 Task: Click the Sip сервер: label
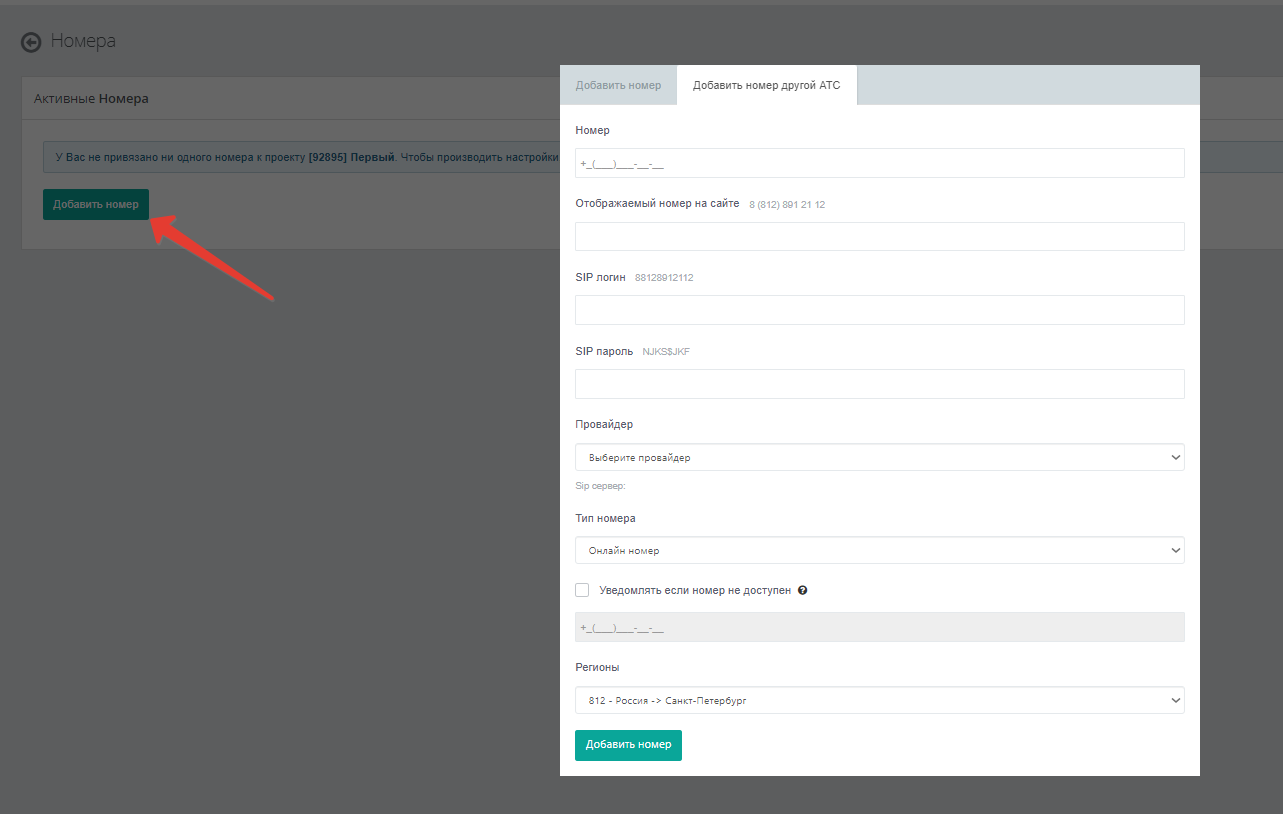click(x=600, y=486)
